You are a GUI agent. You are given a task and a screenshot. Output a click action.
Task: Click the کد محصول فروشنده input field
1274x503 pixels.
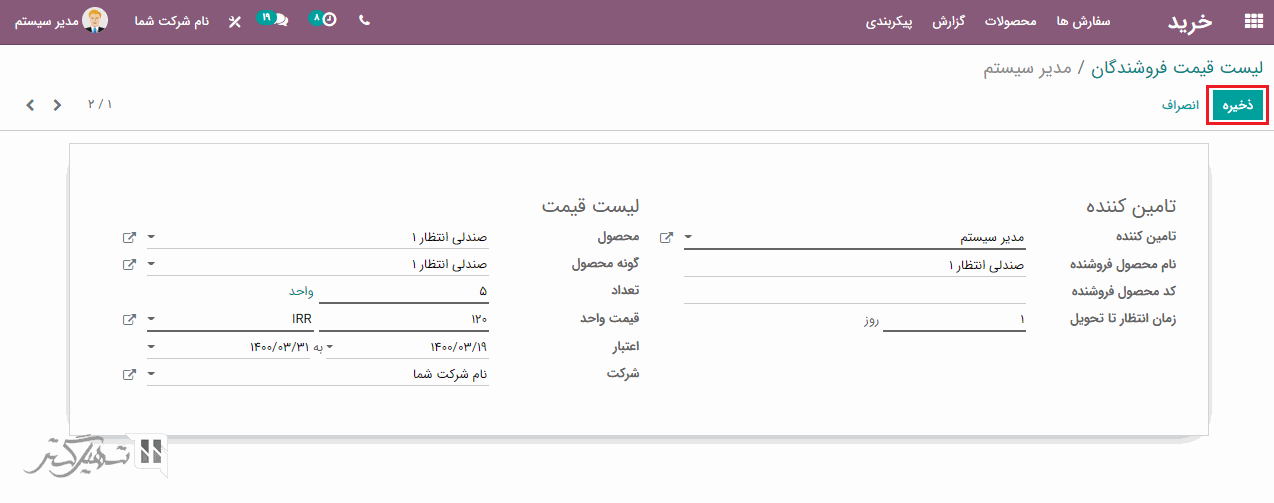(855, 292)
